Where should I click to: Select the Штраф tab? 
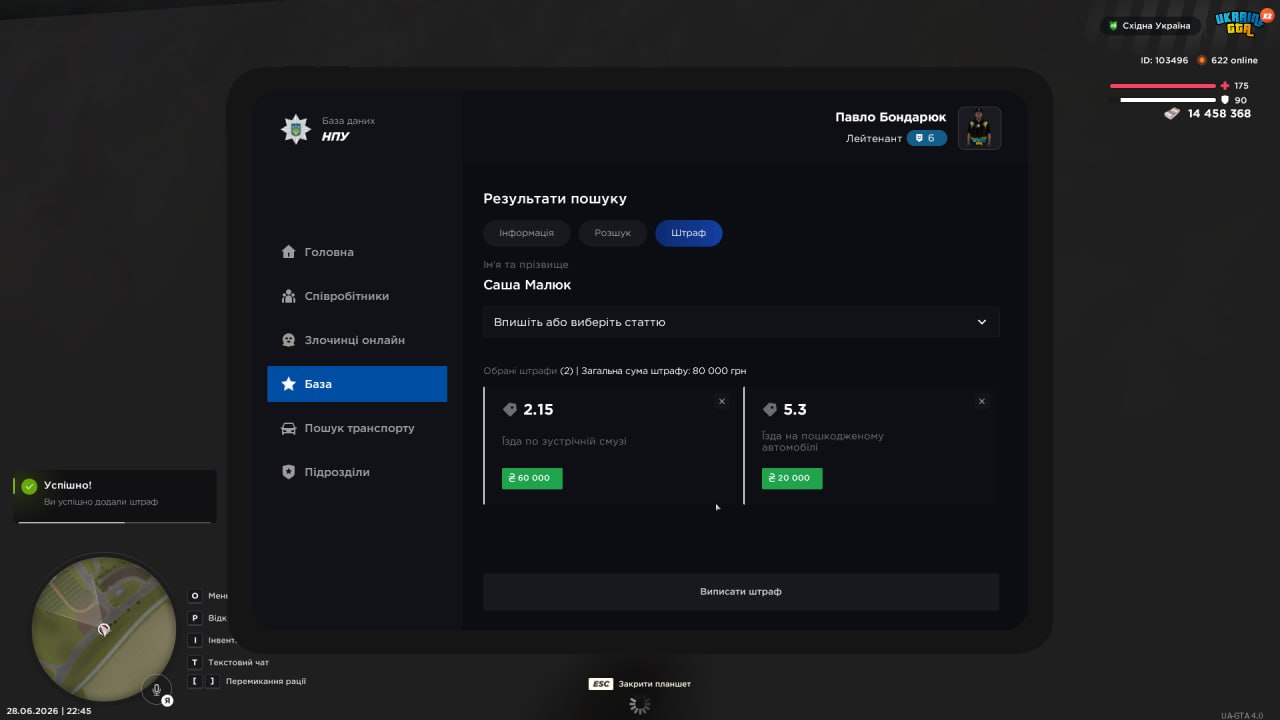688,233
